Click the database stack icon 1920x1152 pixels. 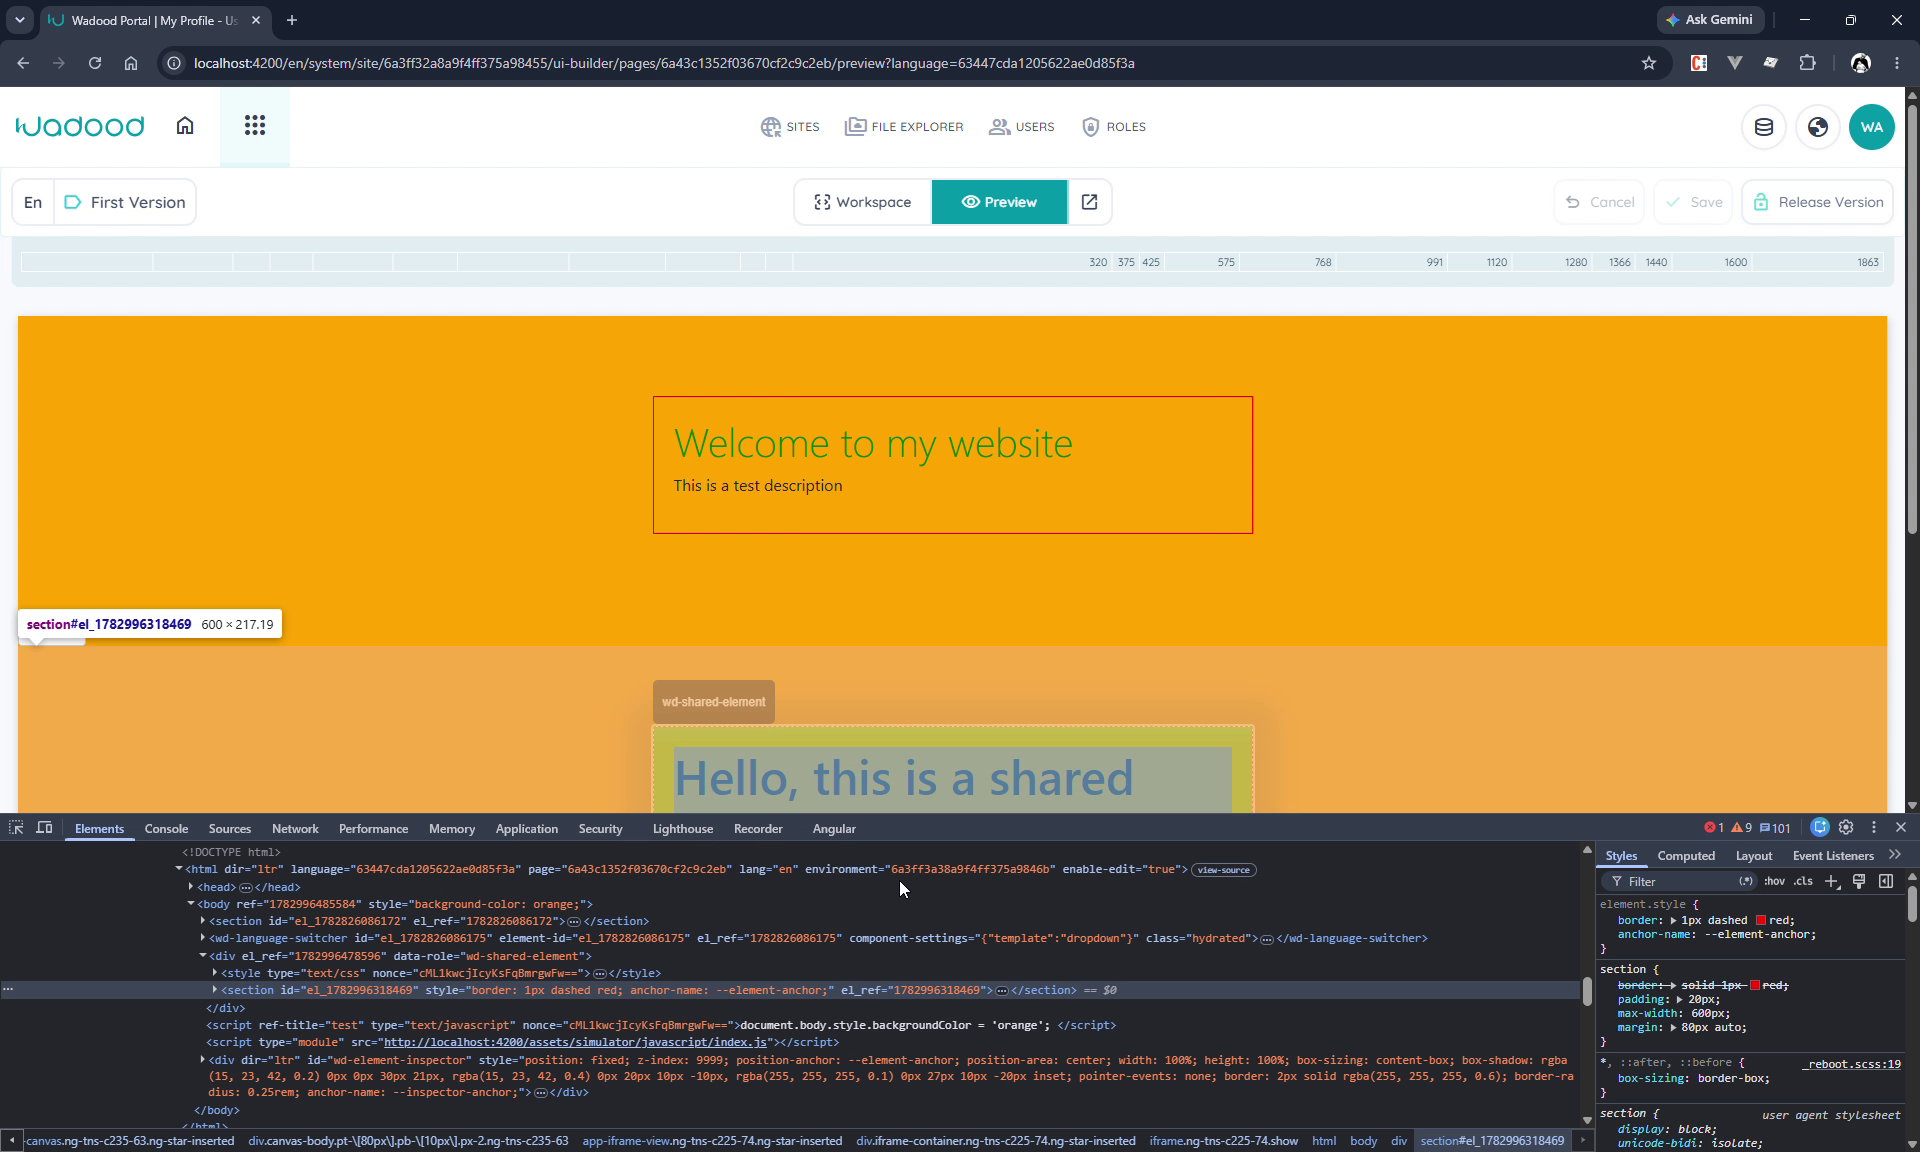1764,127
